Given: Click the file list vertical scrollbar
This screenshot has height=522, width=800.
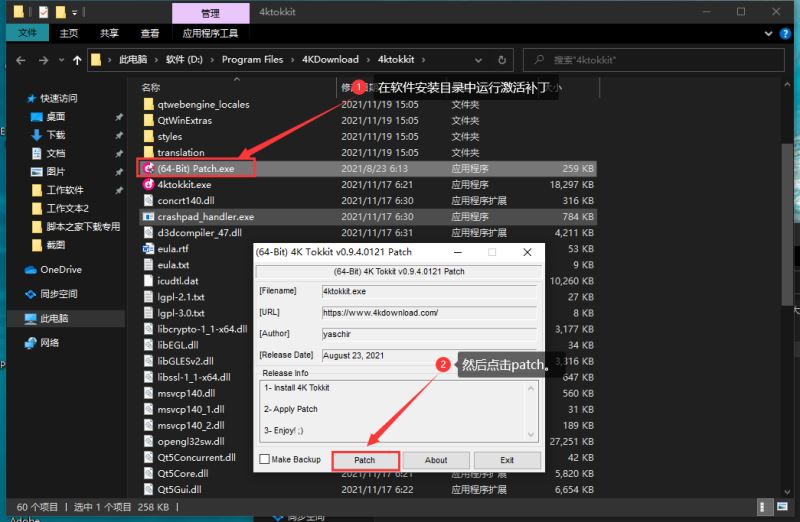Looking at the screenshot, I should pos(787,225).
